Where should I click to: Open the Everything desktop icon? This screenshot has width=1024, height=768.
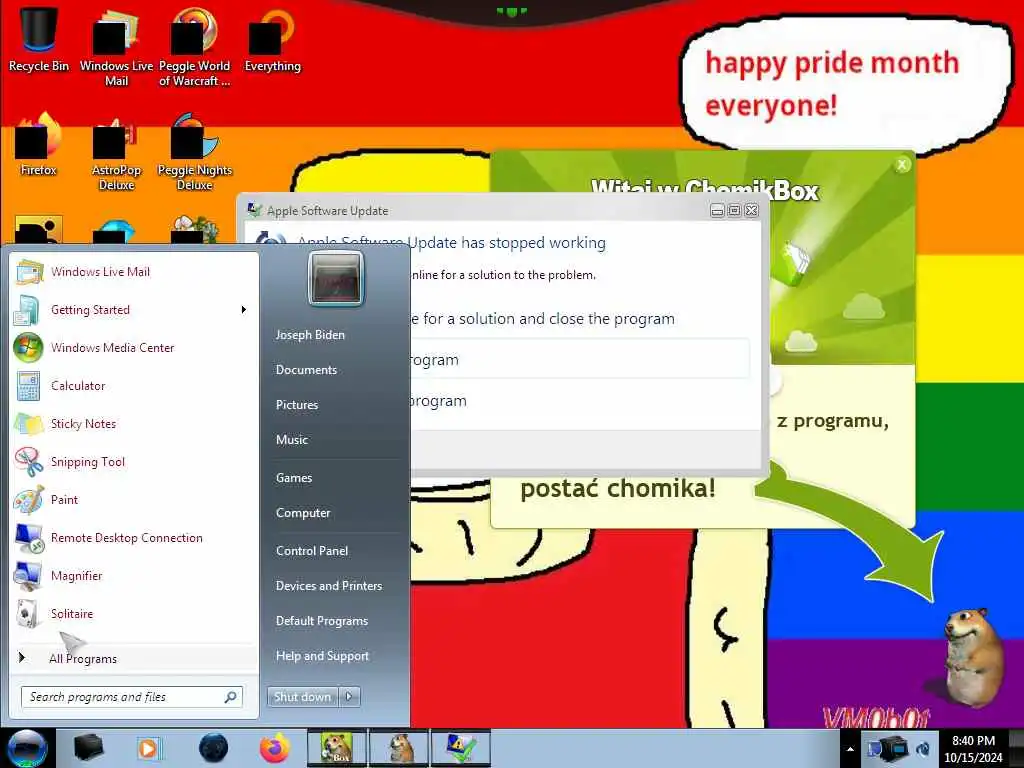tap(272, 40)
